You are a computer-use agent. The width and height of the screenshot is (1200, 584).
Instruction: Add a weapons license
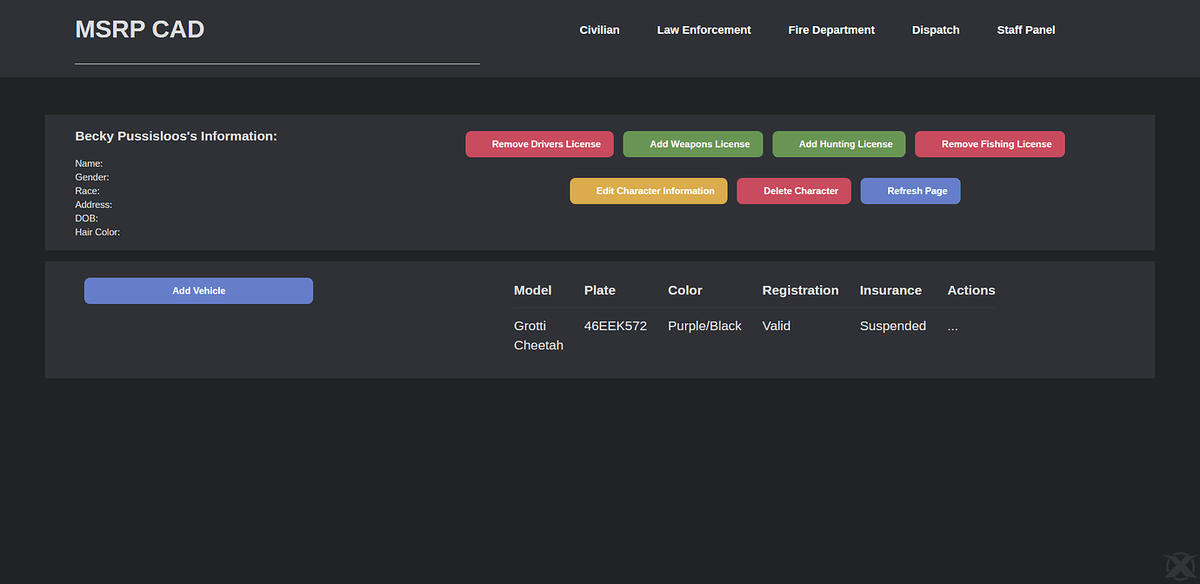[693, 144]
